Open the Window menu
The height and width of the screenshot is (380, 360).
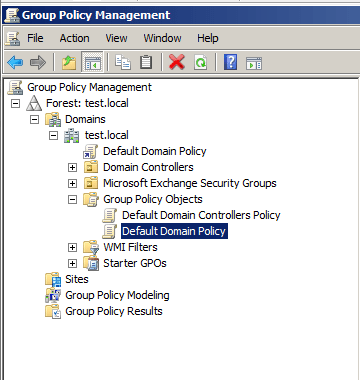(x=162, y=38)
